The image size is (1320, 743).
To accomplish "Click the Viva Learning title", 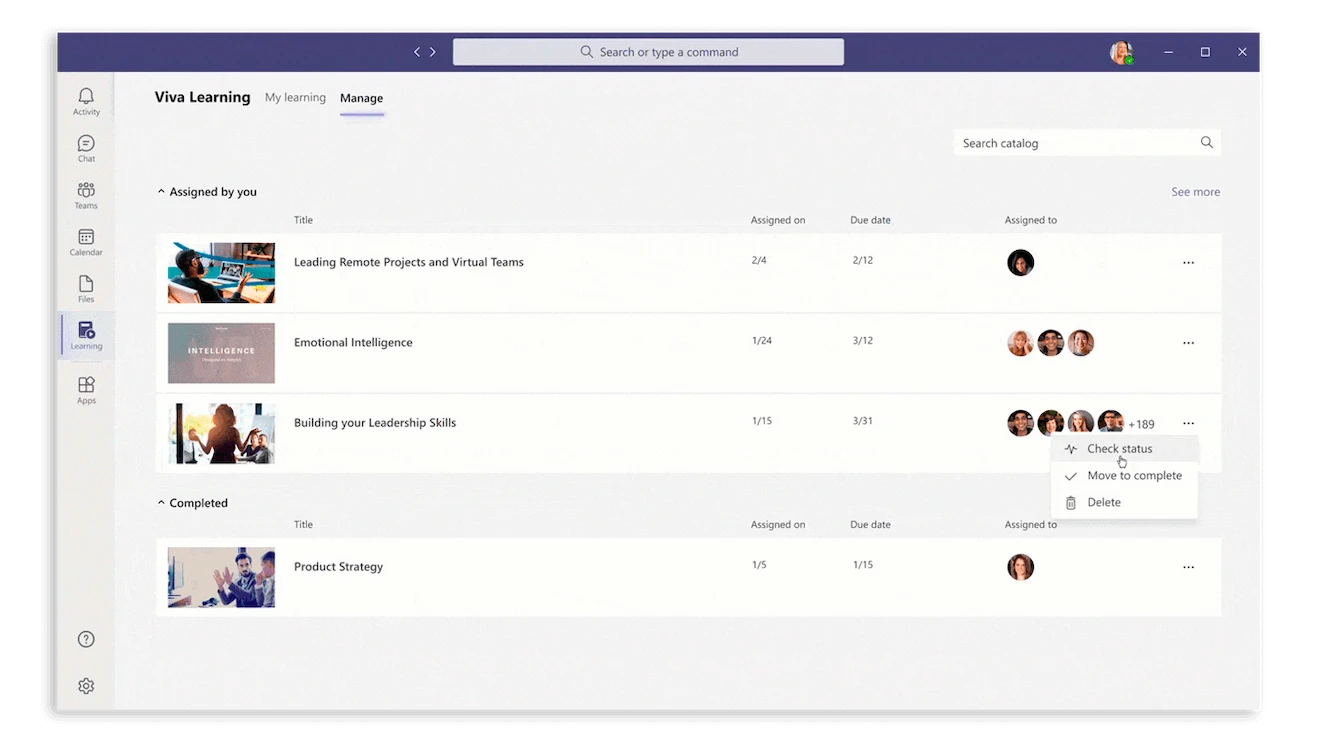I will tap(202, 97).
